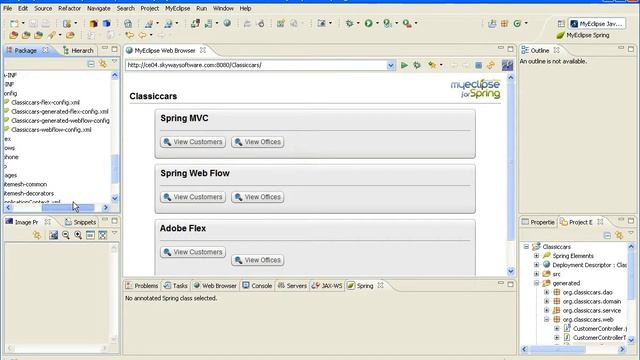Viewport: 640px width, 360px height.
Task: Click the blue image icon at the browser toolbar's right end
Action: (x=507, y=65)
